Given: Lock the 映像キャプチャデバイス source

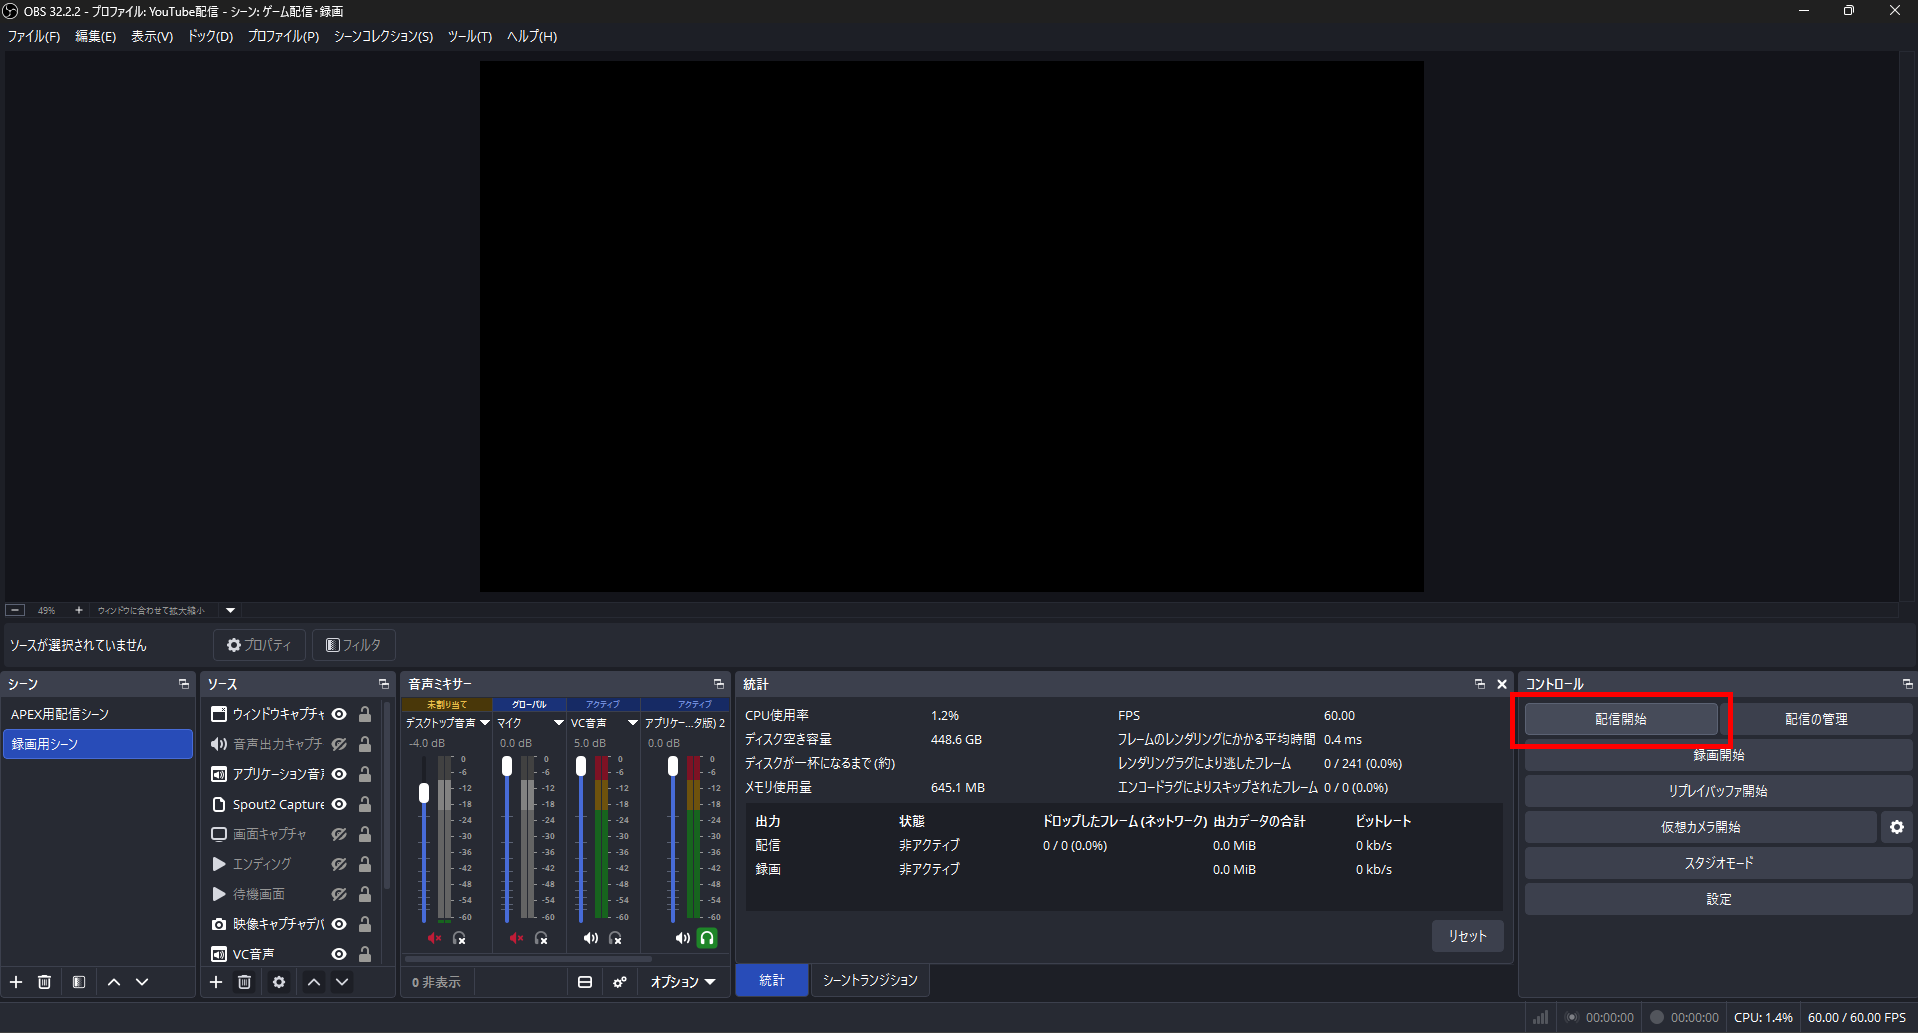Looking at the screenshot, I should [x=365, y=924].
